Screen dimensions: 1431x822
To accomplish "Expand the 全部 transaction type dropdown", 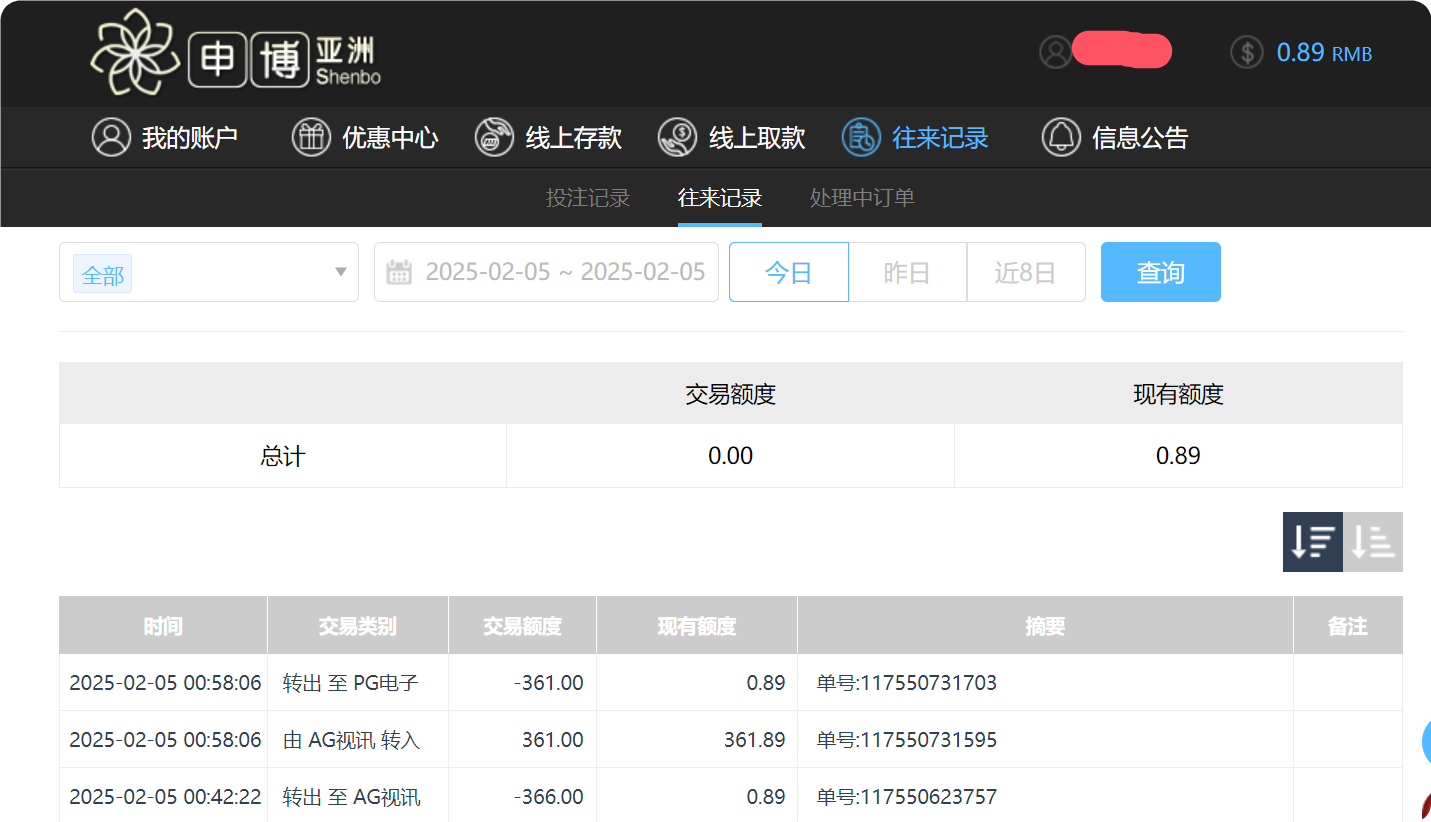I will pyautogui.click(x=208, y=271).
